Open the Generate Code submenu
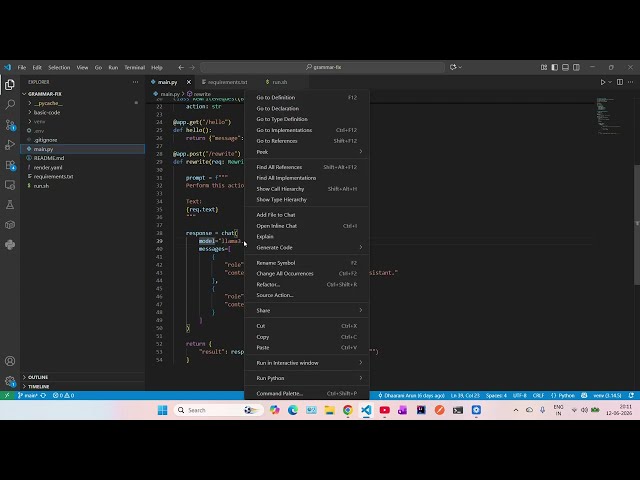 point(307,247)
